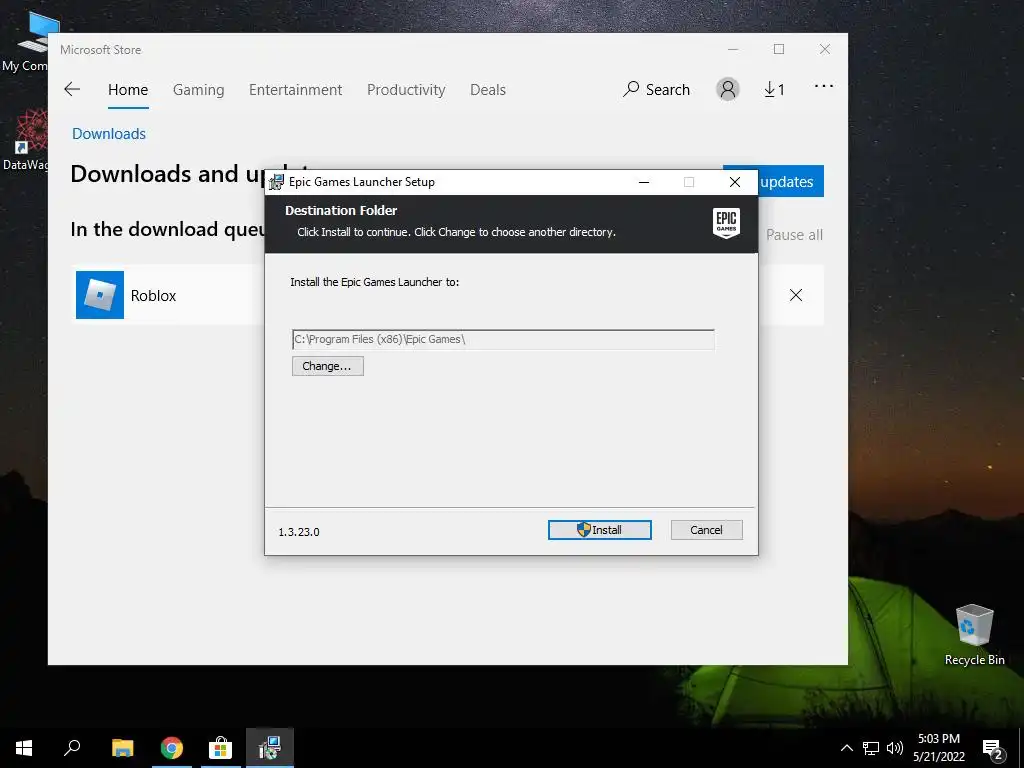
Task: Show hidden system tray icons
Action: click(846, 748)
